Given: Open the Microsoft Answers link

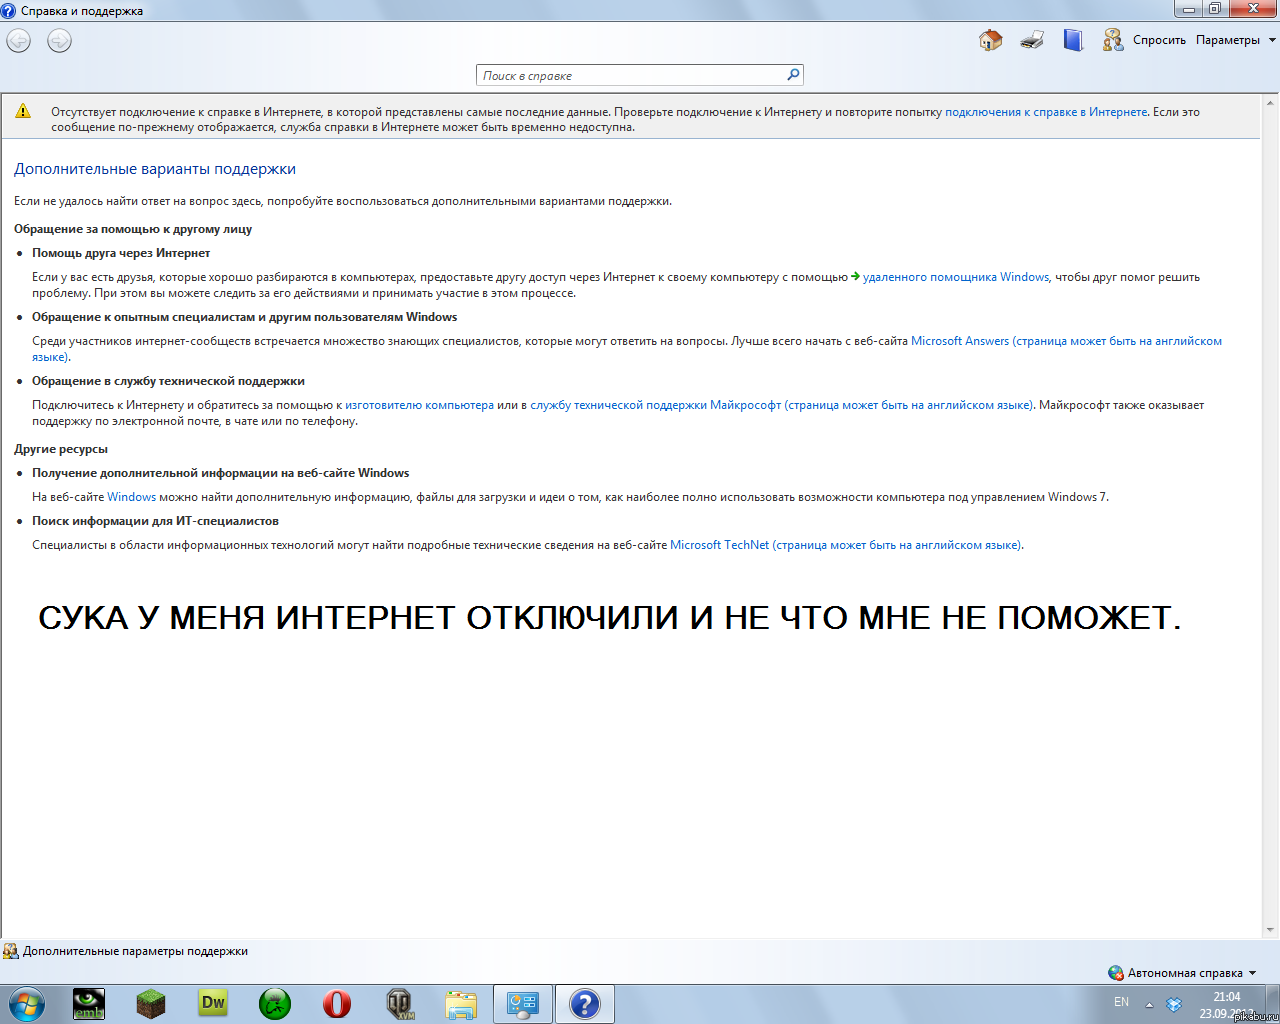Looking at the screenshot, I should point(960,341).
